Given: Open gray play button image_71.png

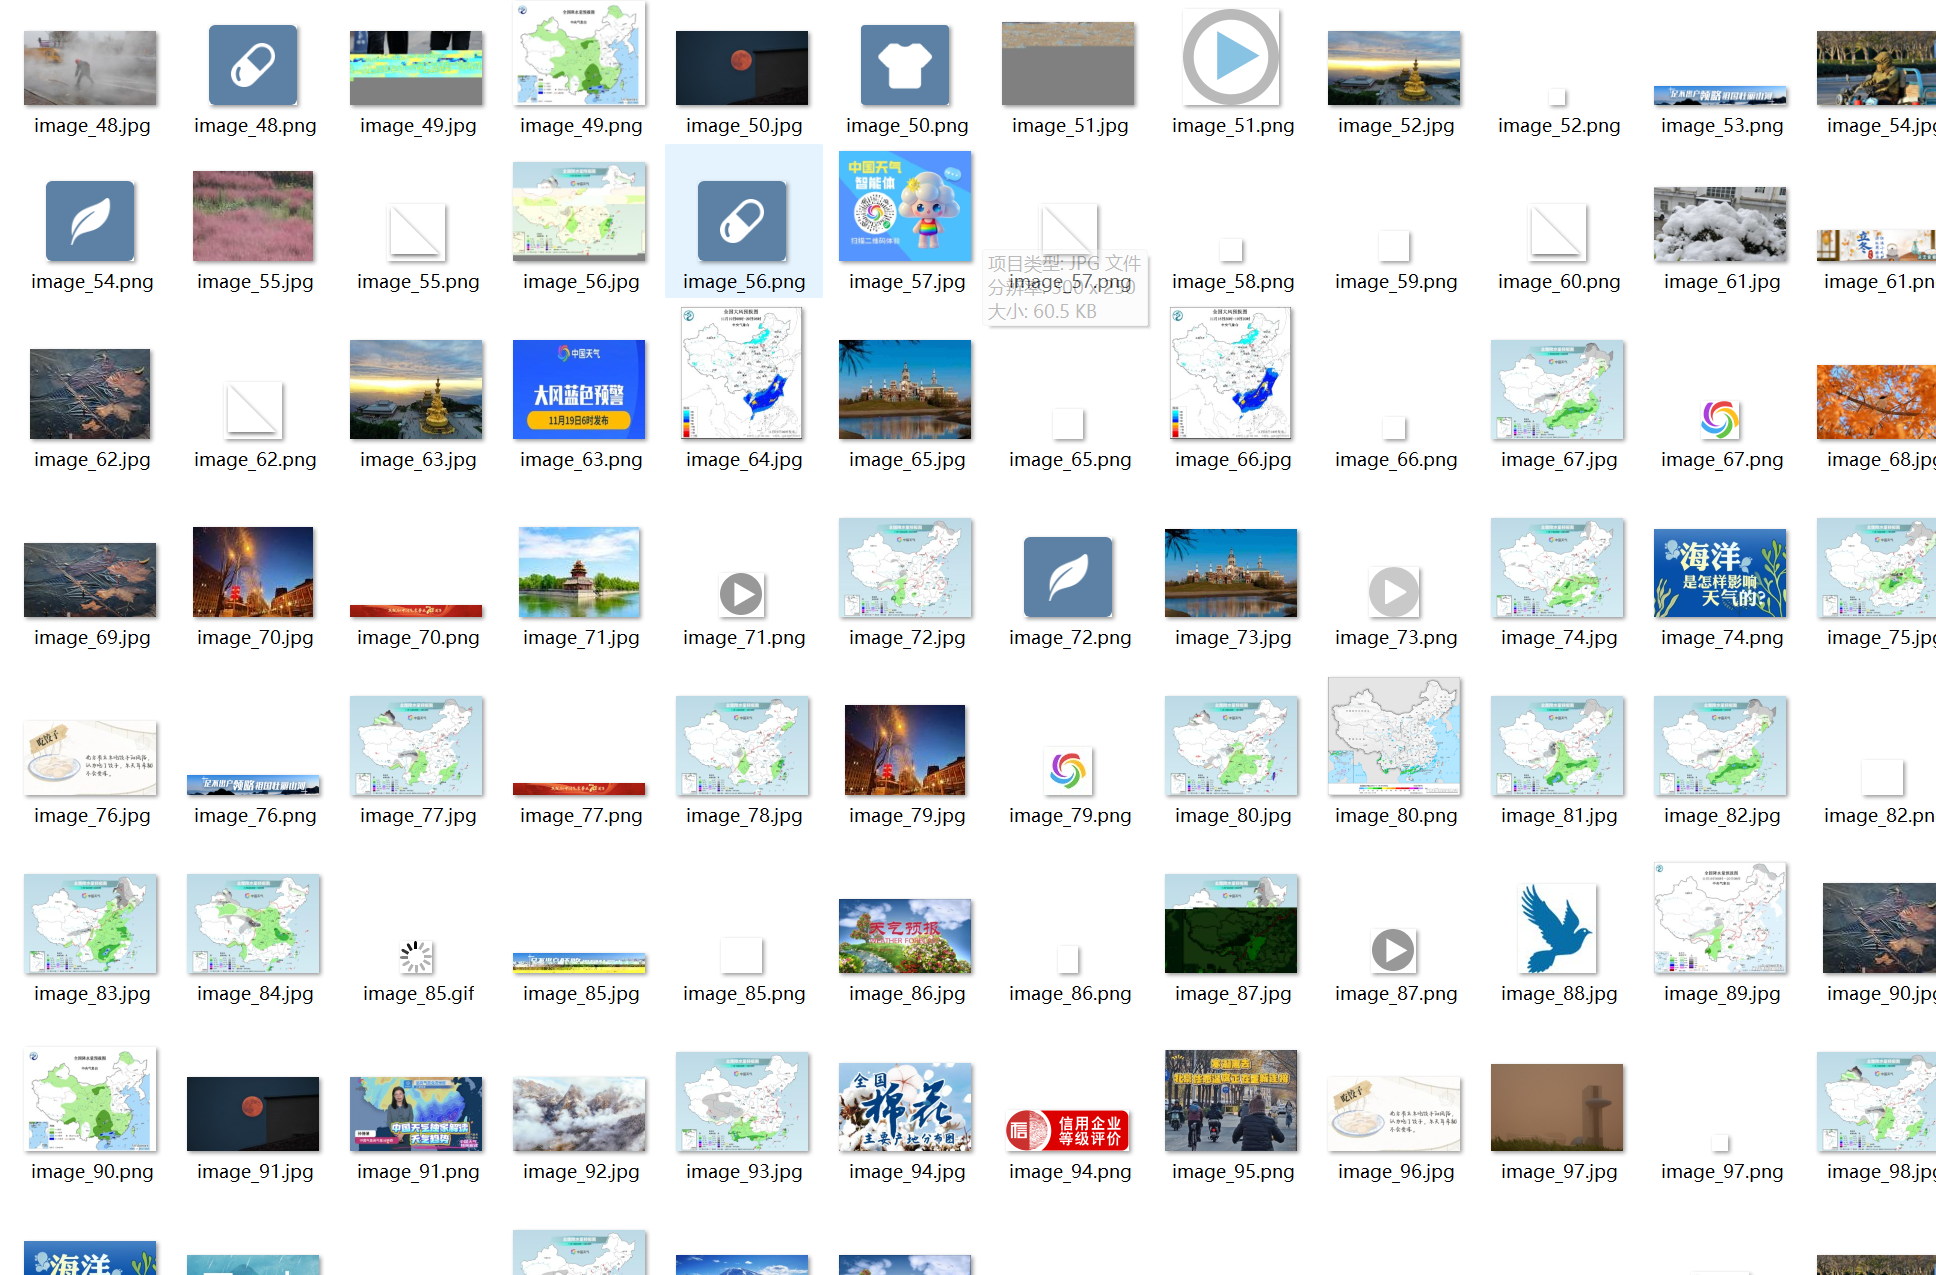Looking at the screenshot, I should point(741,595).
